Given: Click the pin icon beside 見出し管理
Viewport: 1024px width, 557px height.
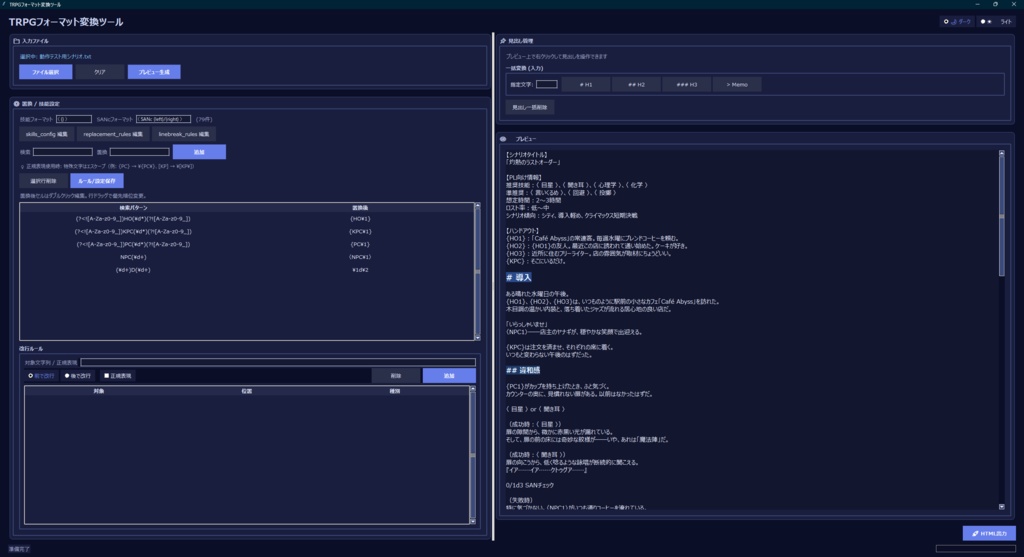Looking at the screenshot, I should click(x=503, y=41).
